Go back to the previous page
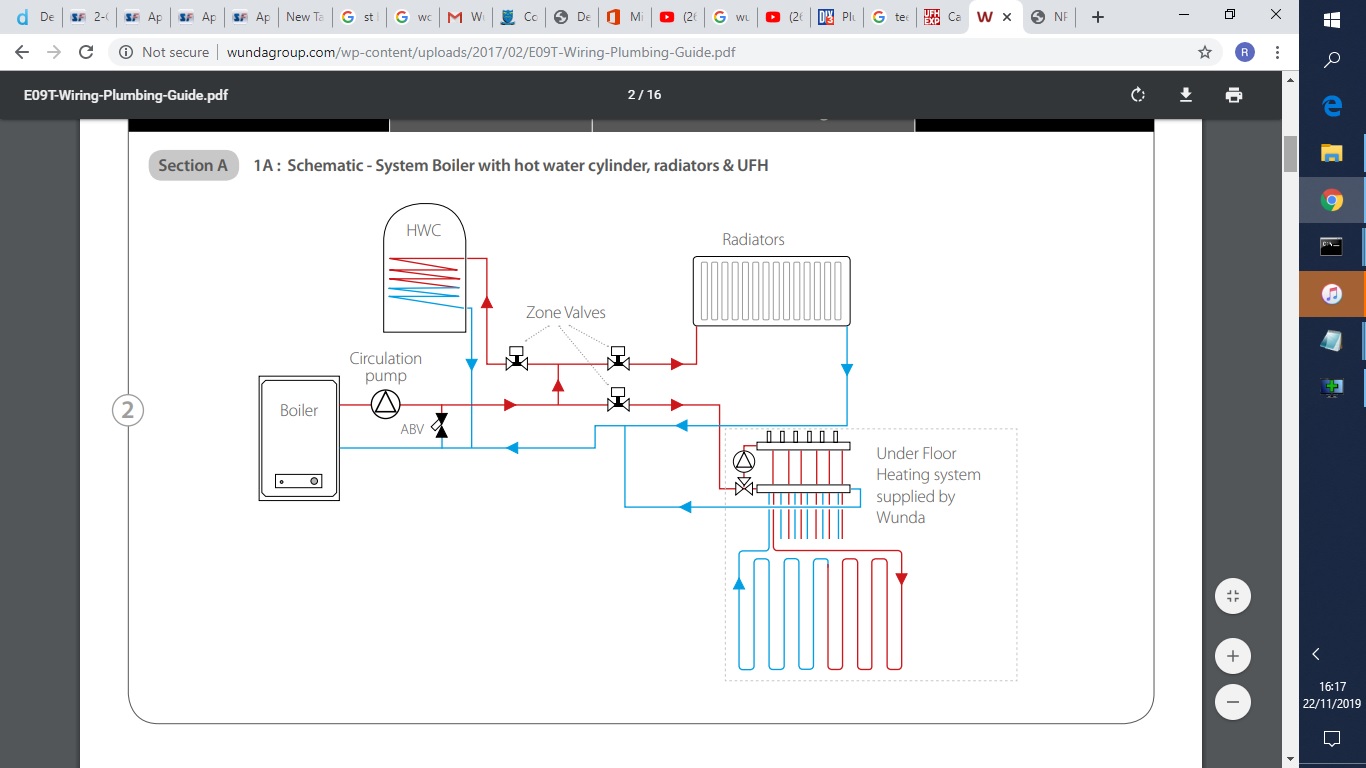The width and height of the screenshot is (1366, 768). [23, 52]
